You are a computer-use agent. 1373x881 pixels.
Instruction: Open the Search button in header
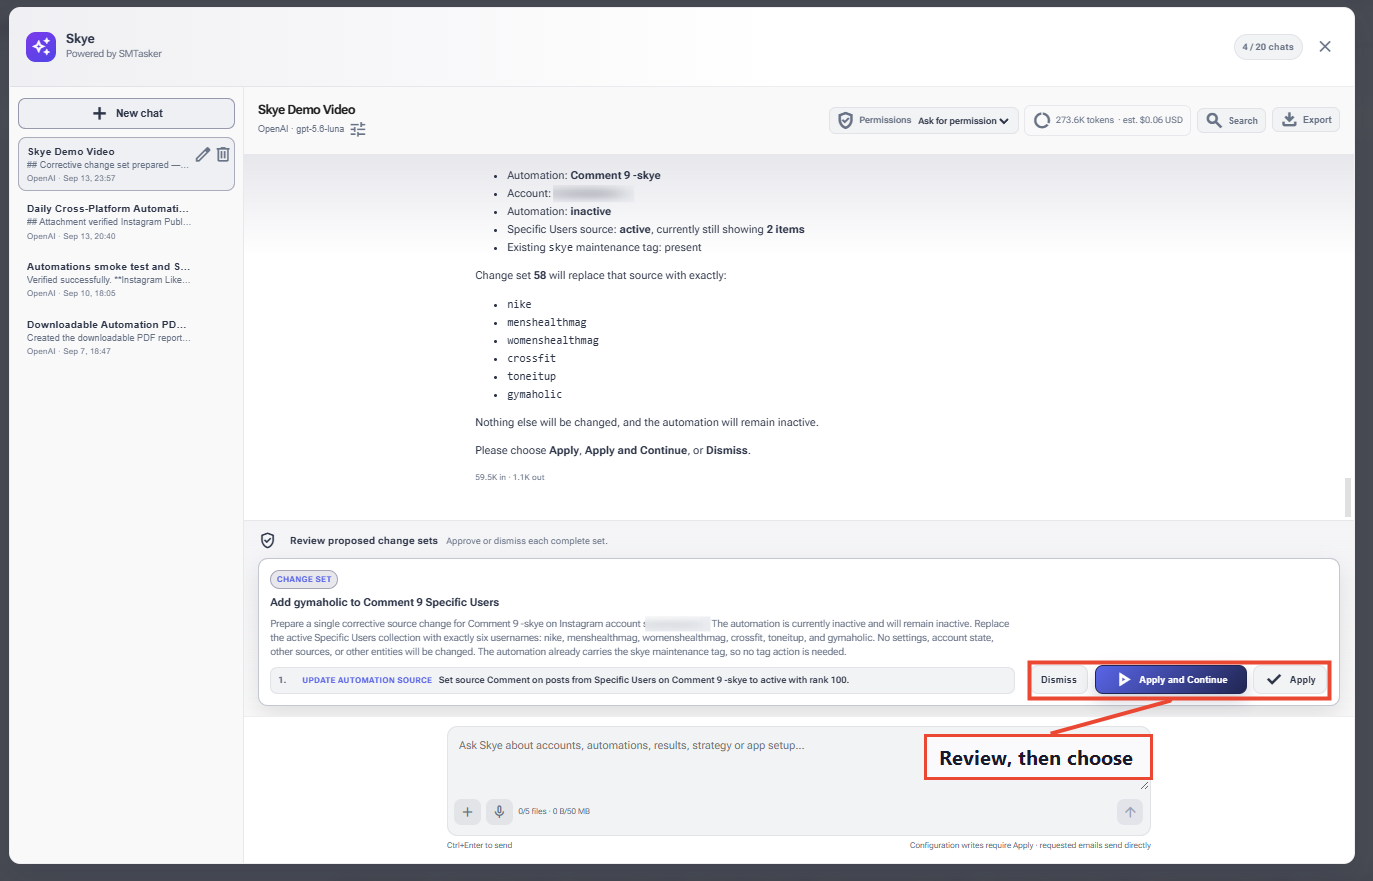1232,120
